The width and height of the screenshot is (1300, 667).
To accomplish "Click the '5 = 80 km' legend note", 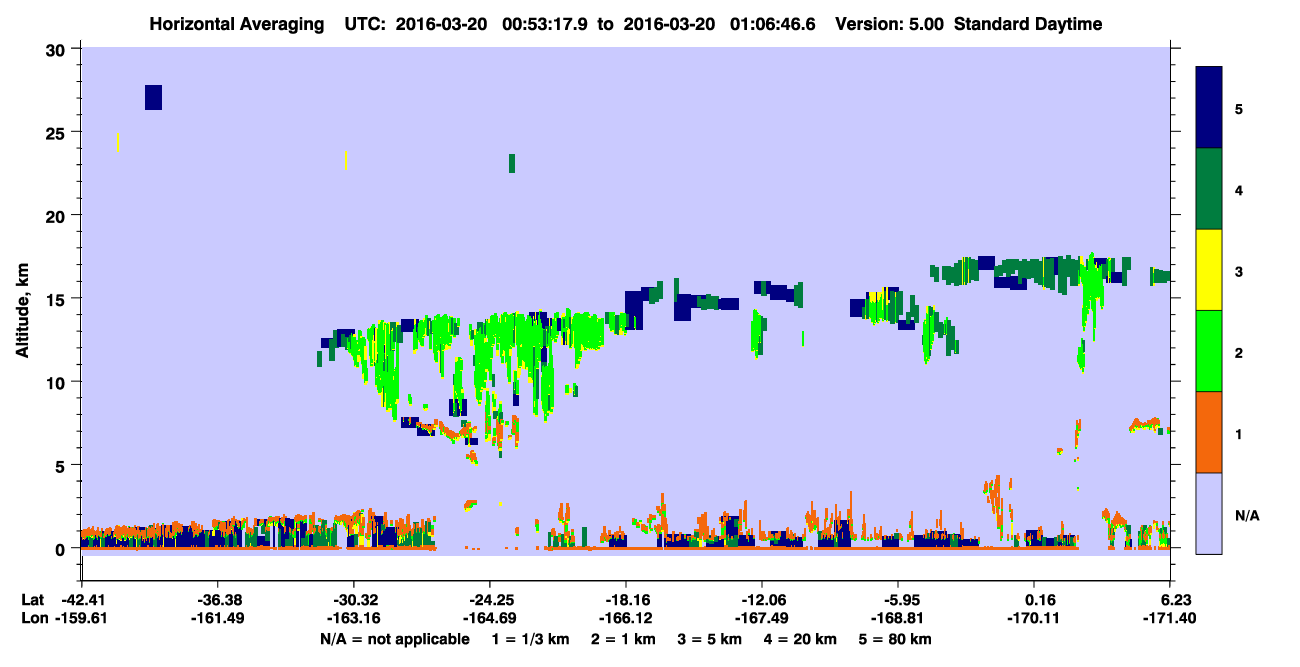I will (x=894, y=639).
